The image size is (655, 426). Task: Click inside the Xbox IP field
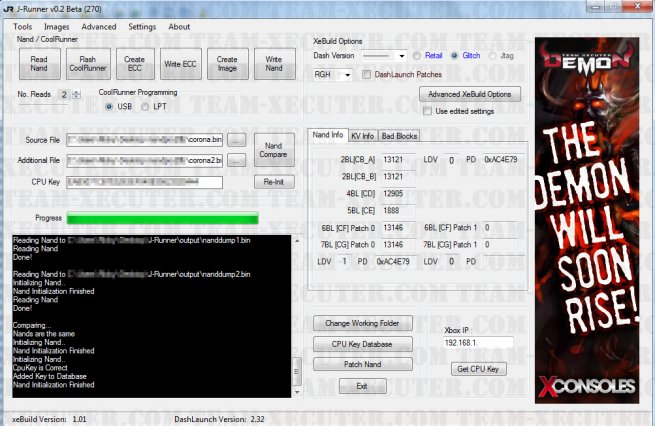coord(477,343)
